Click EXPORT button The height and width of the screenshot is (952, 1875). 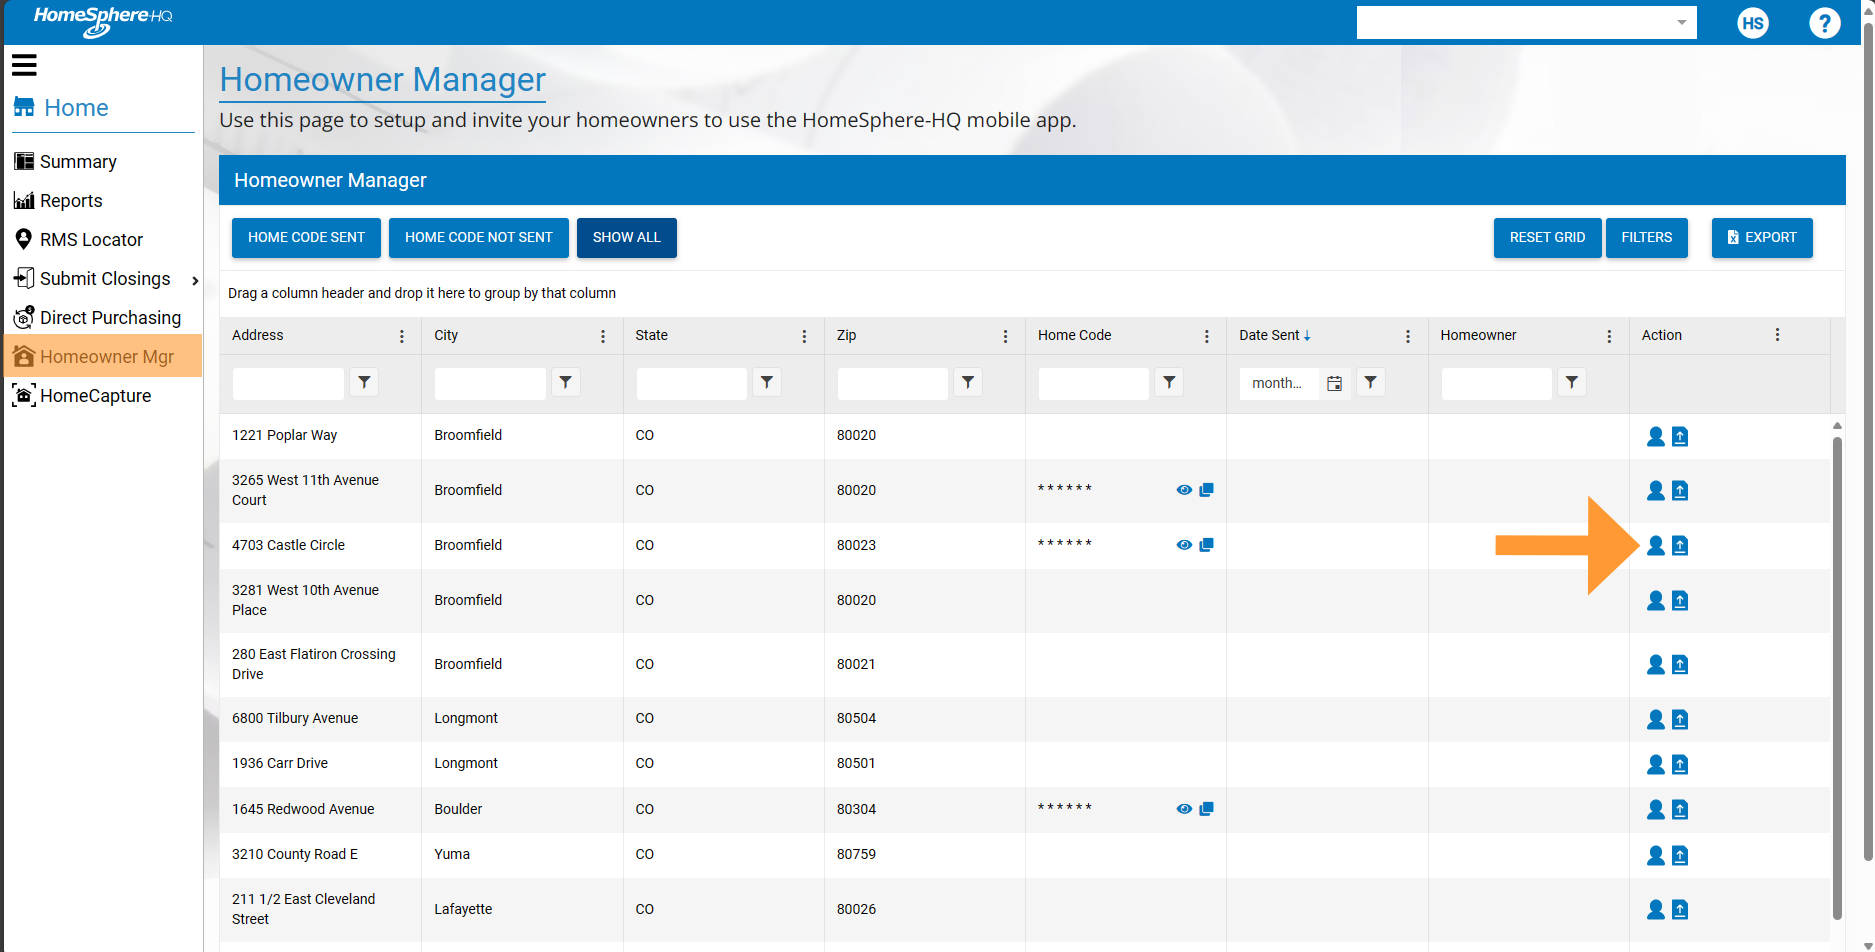[x=1762, y=238]
